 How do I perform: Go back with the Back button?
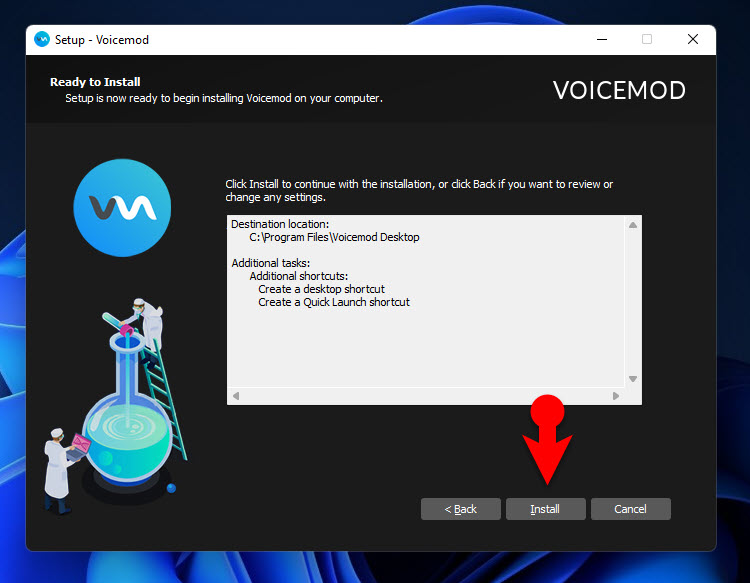point(461,509)
